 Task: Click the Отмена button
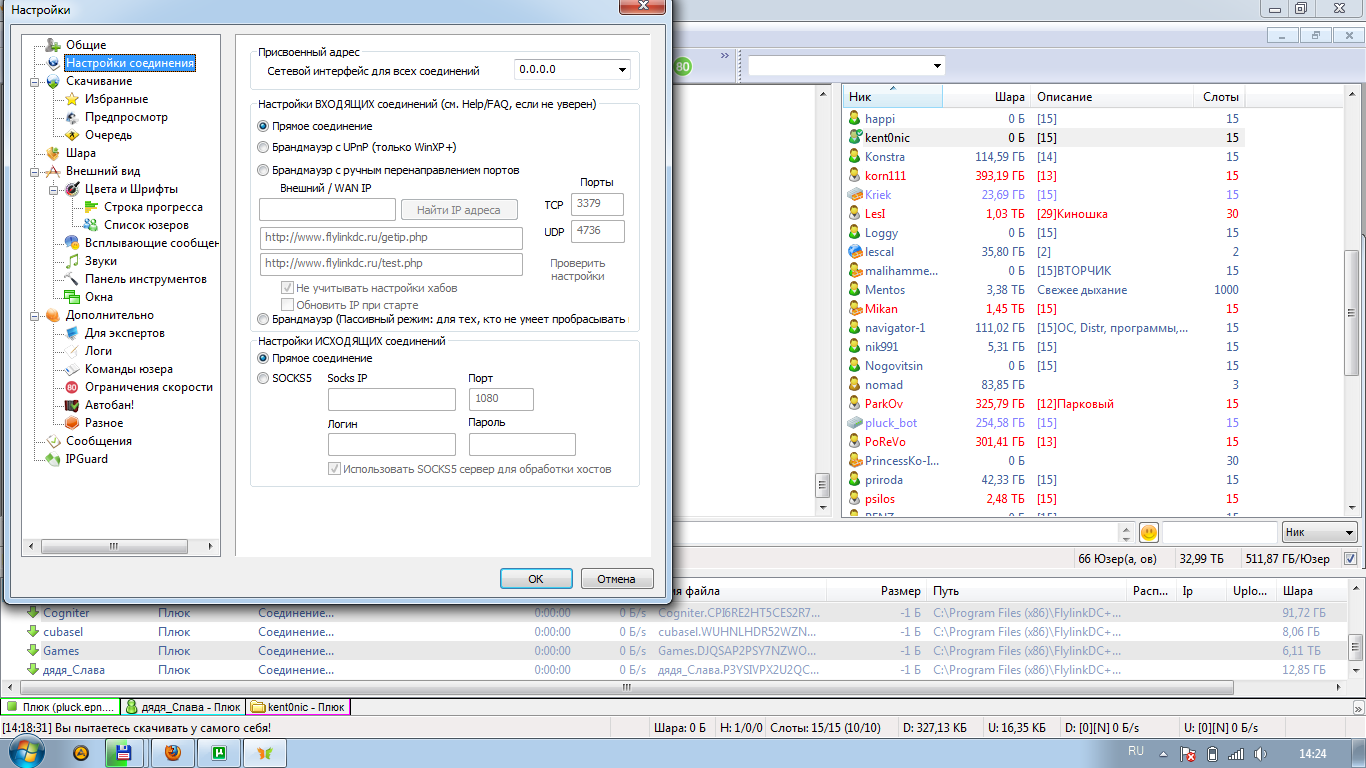click(x=617, y=579)
